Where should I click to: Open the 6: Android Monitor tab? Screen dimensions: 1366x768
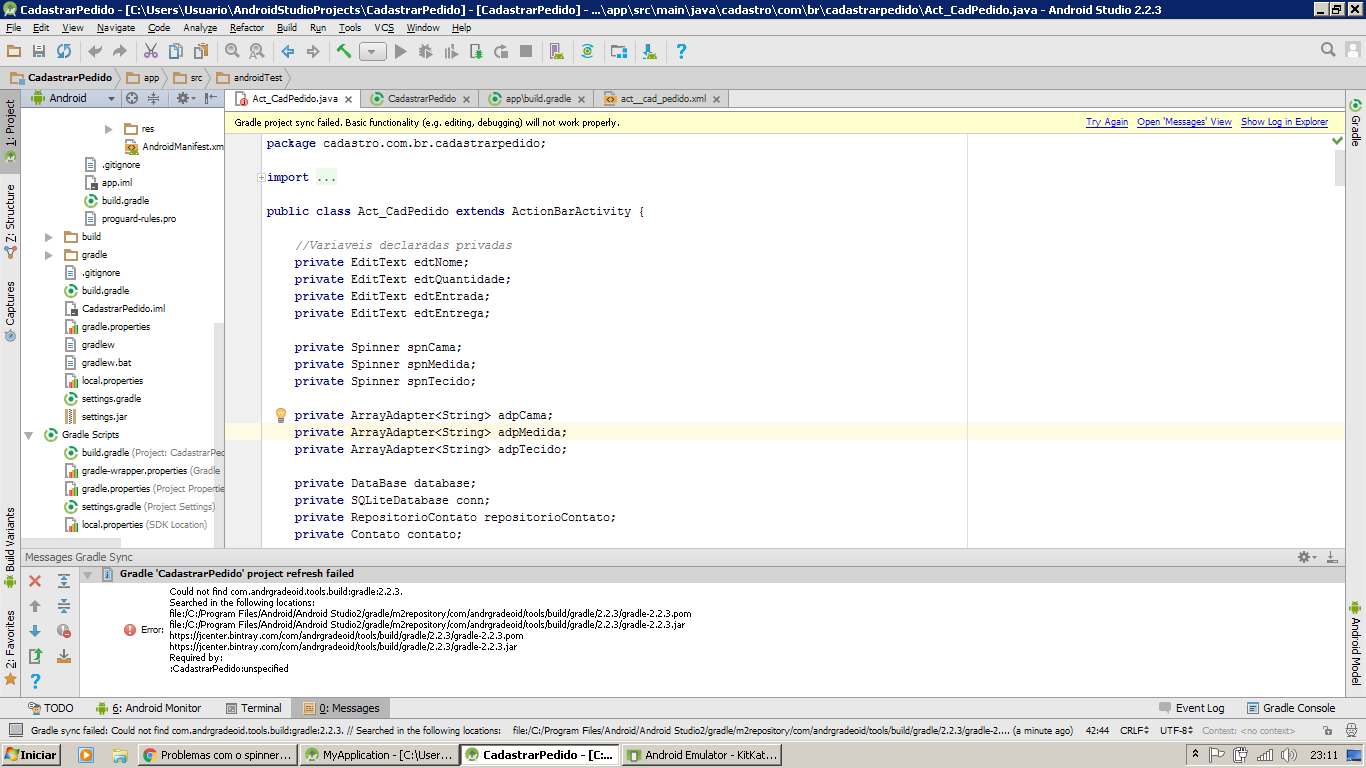click(x=148, y=708)
